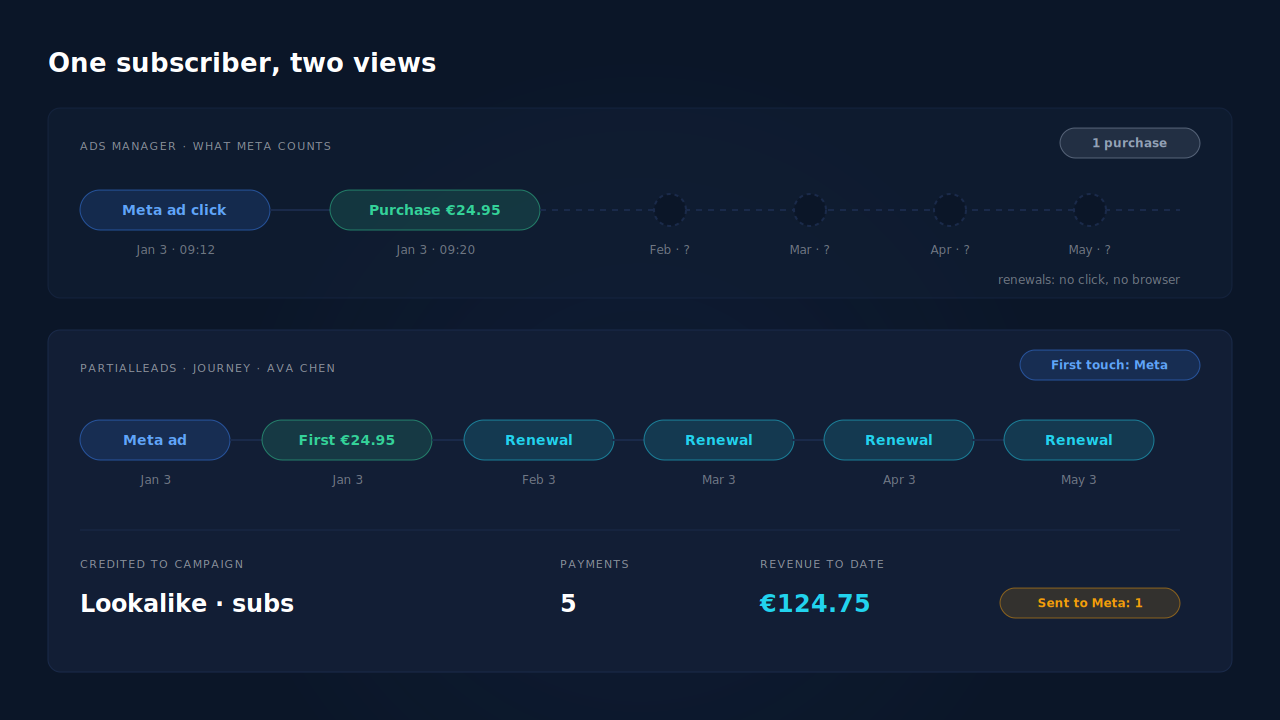1280x720 pixels.
Task: Click the 'Feb 3' date label
Action: pyautogui.click(x=539, y=480)
